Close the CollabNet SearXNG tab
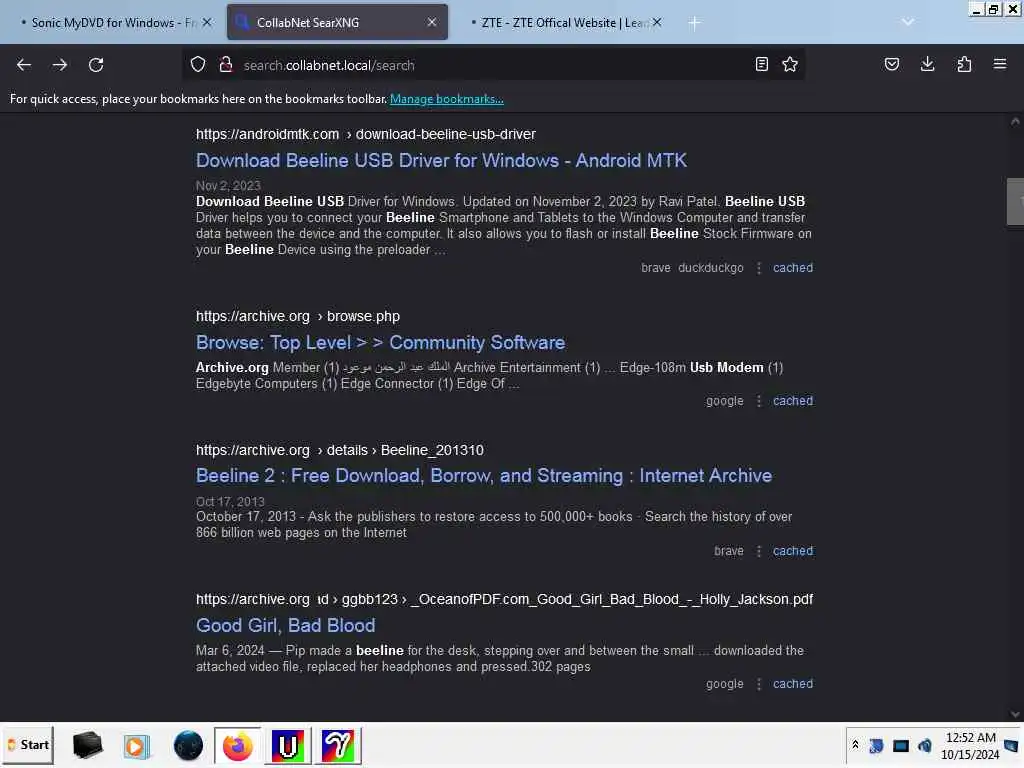This screenshot has height=768, width=1024. 432,22
